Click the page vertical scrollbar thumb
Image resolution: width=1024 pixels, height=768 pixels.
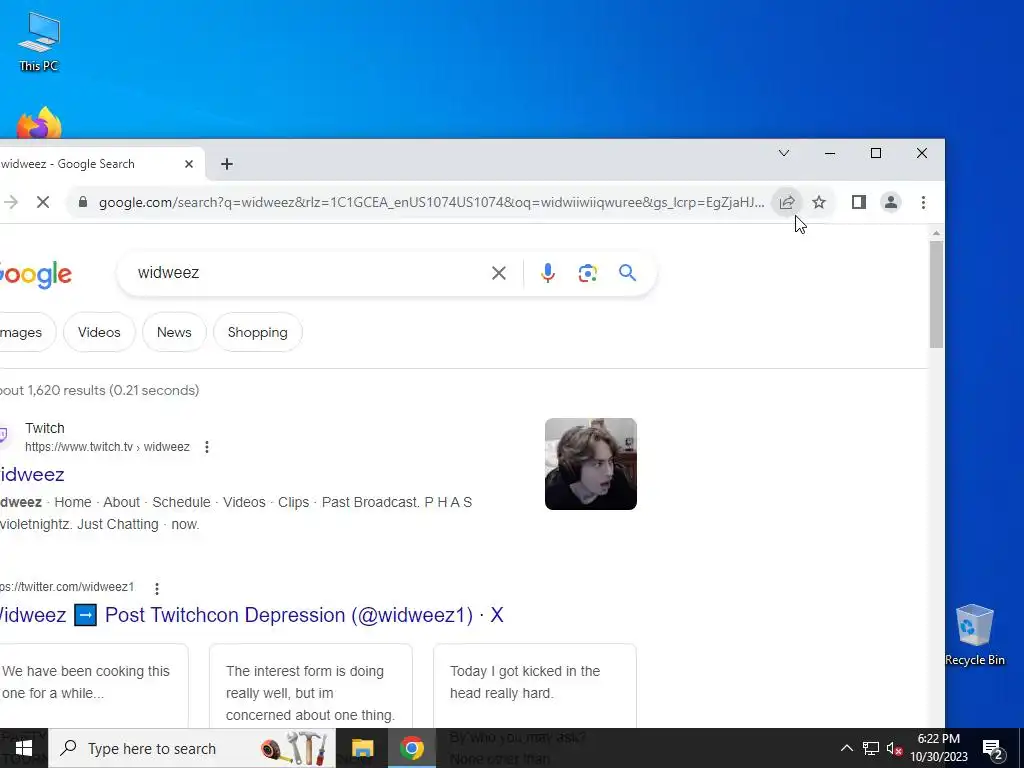pyautogui.click(x=936, y=295)
